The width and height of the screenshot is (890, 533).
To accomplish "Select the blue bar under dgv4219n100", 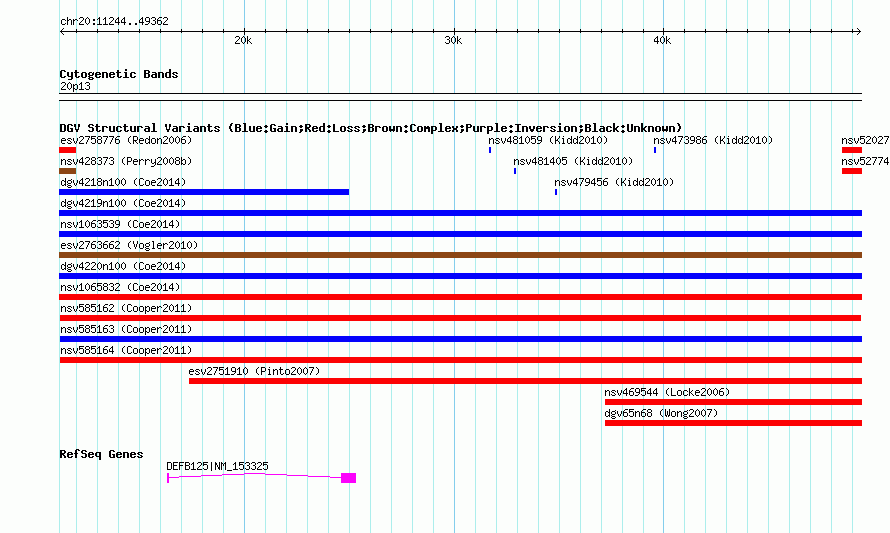I will 460,213.
